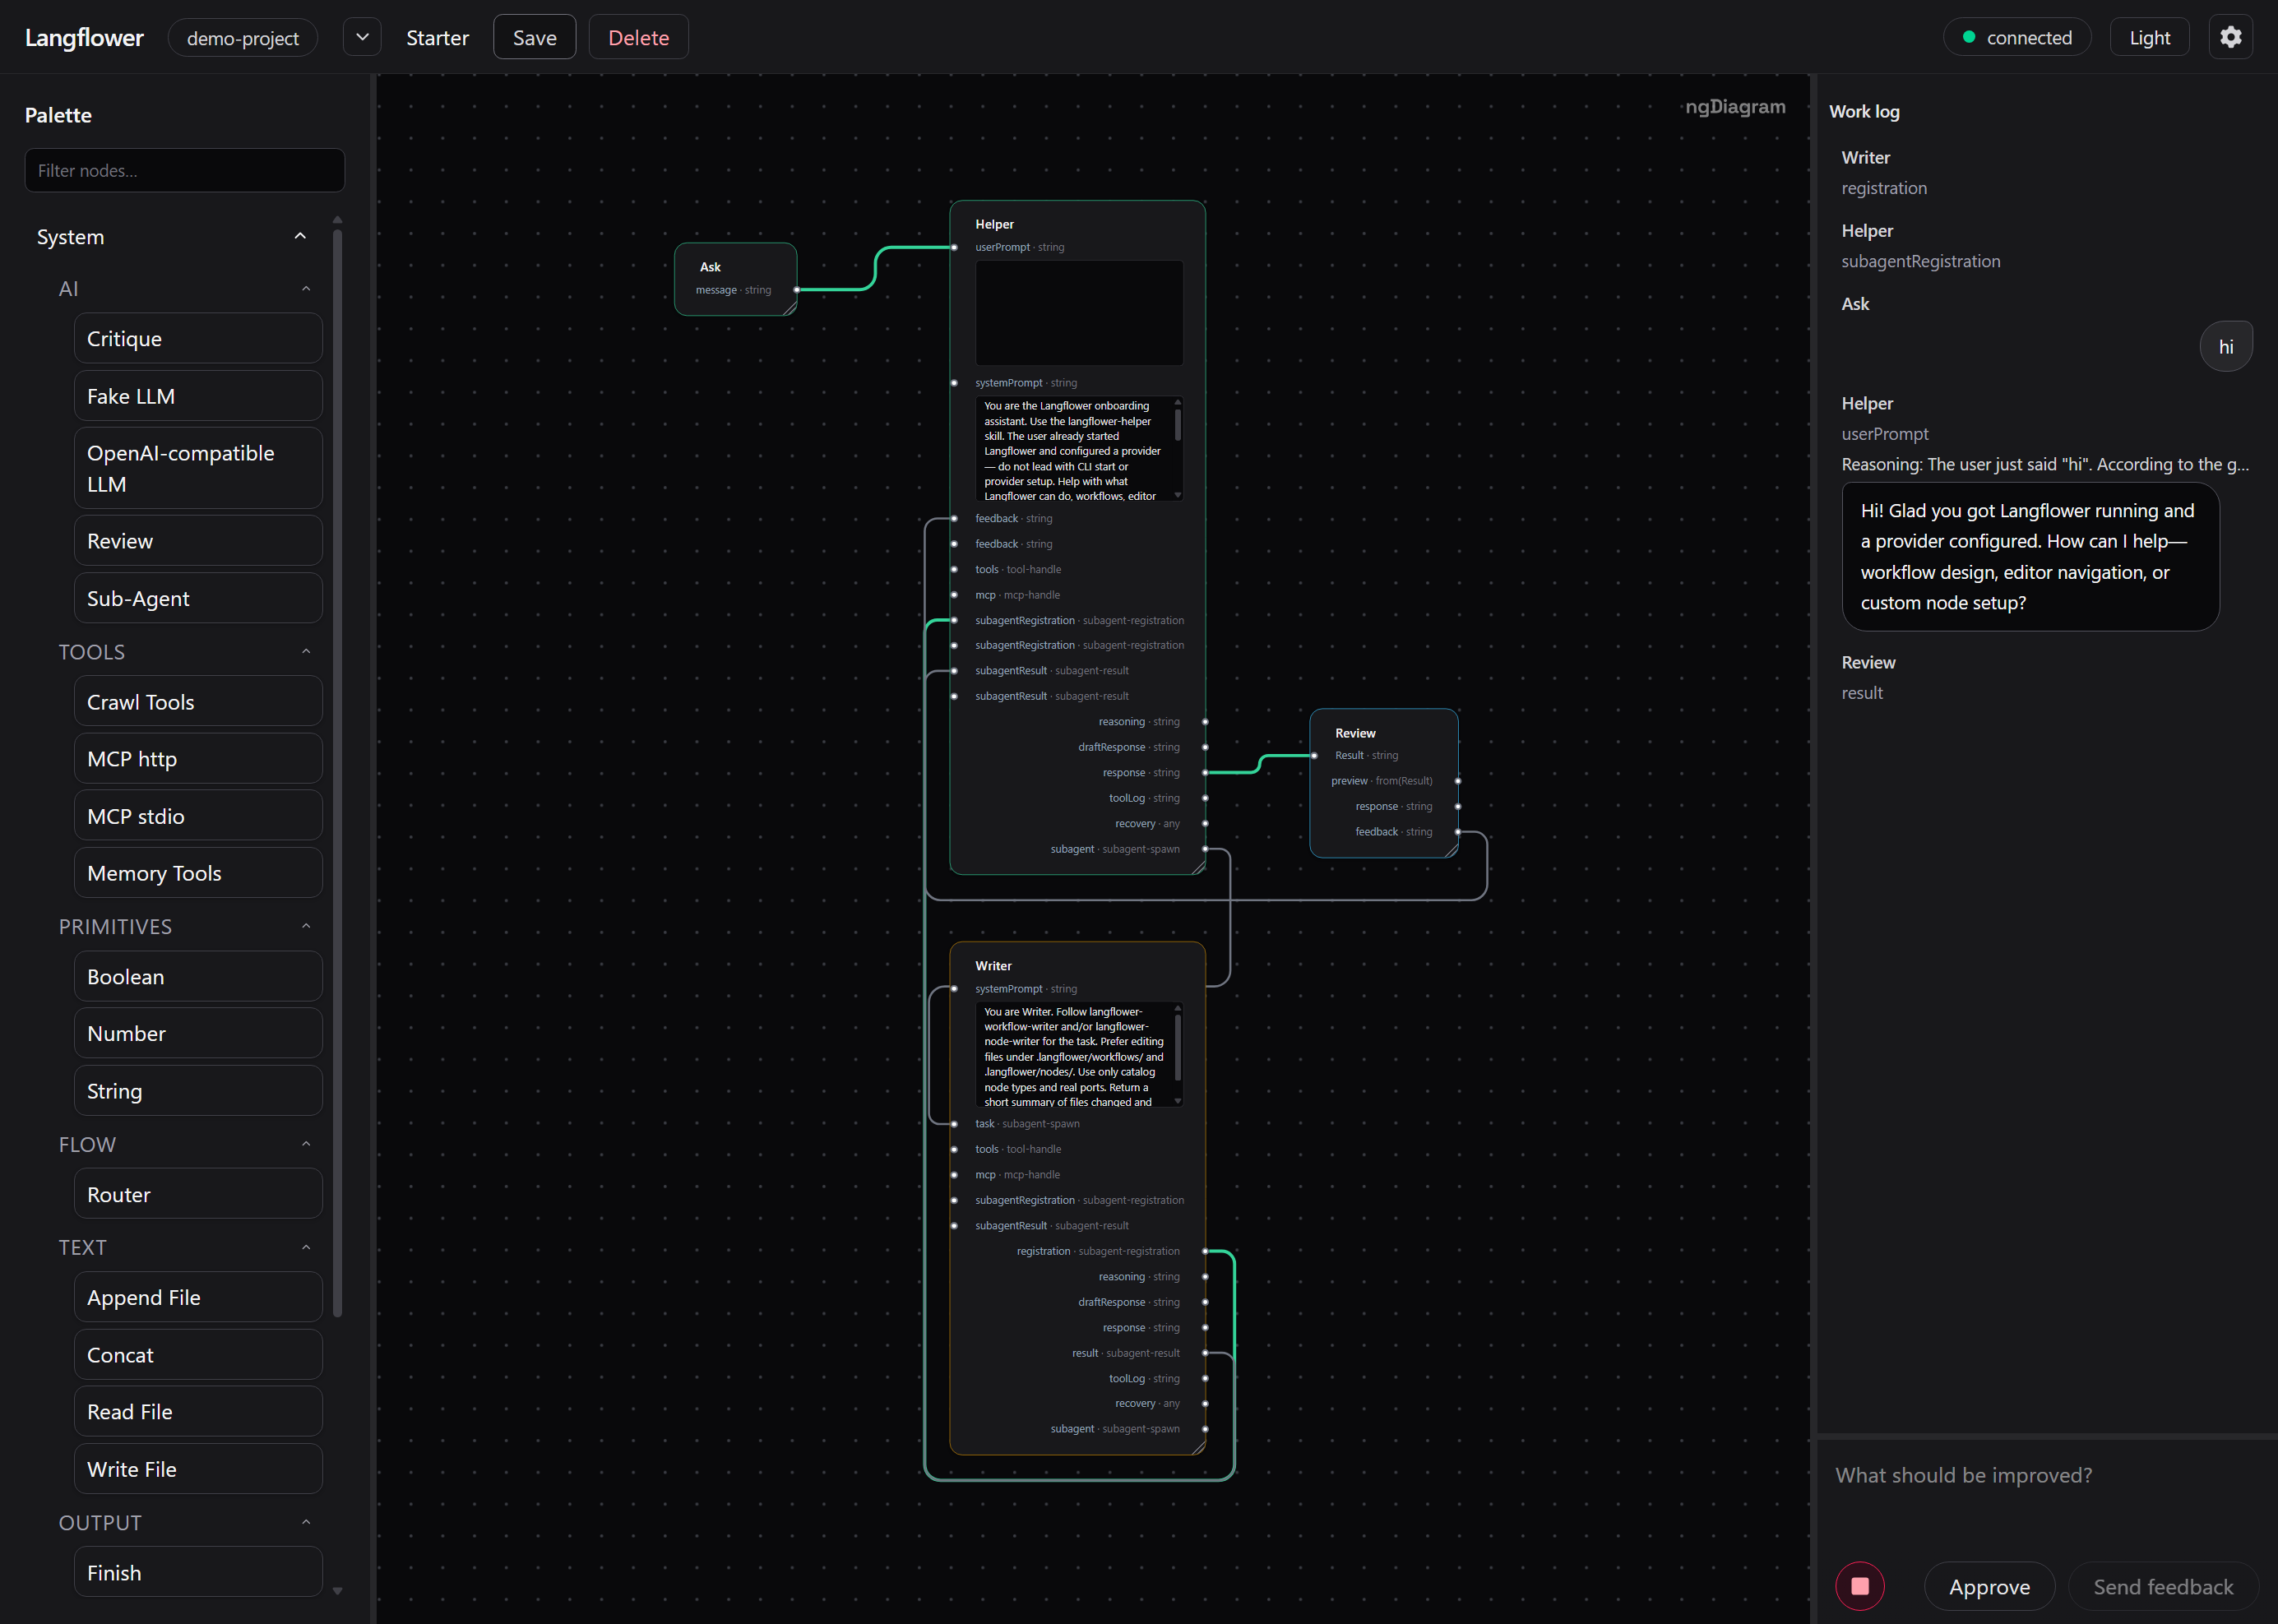Select the Write File palette node
2278x1624 pixels.
(x=198, y=1469)
